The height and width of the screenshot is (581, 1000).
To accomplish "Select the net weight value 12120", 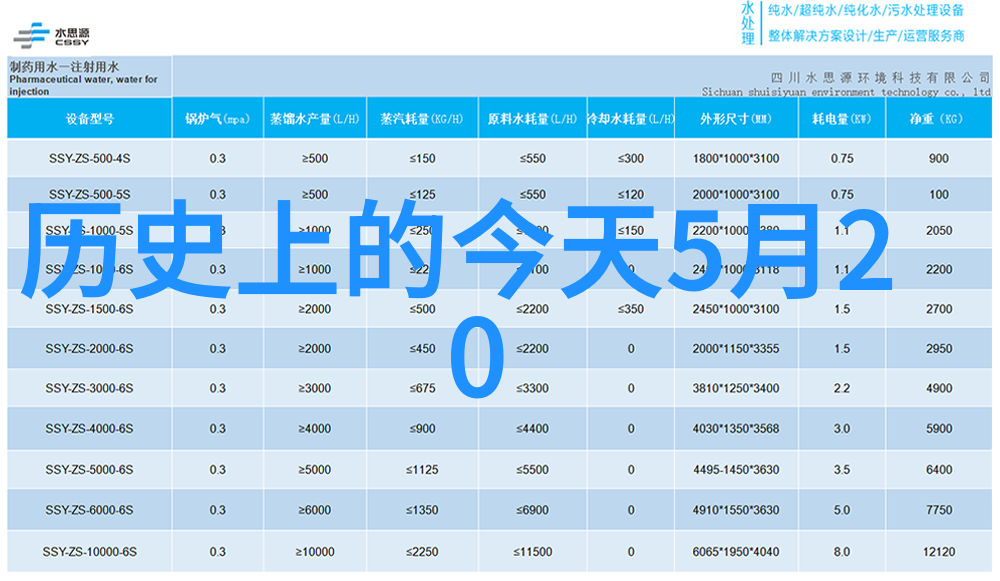I will 938,551.
